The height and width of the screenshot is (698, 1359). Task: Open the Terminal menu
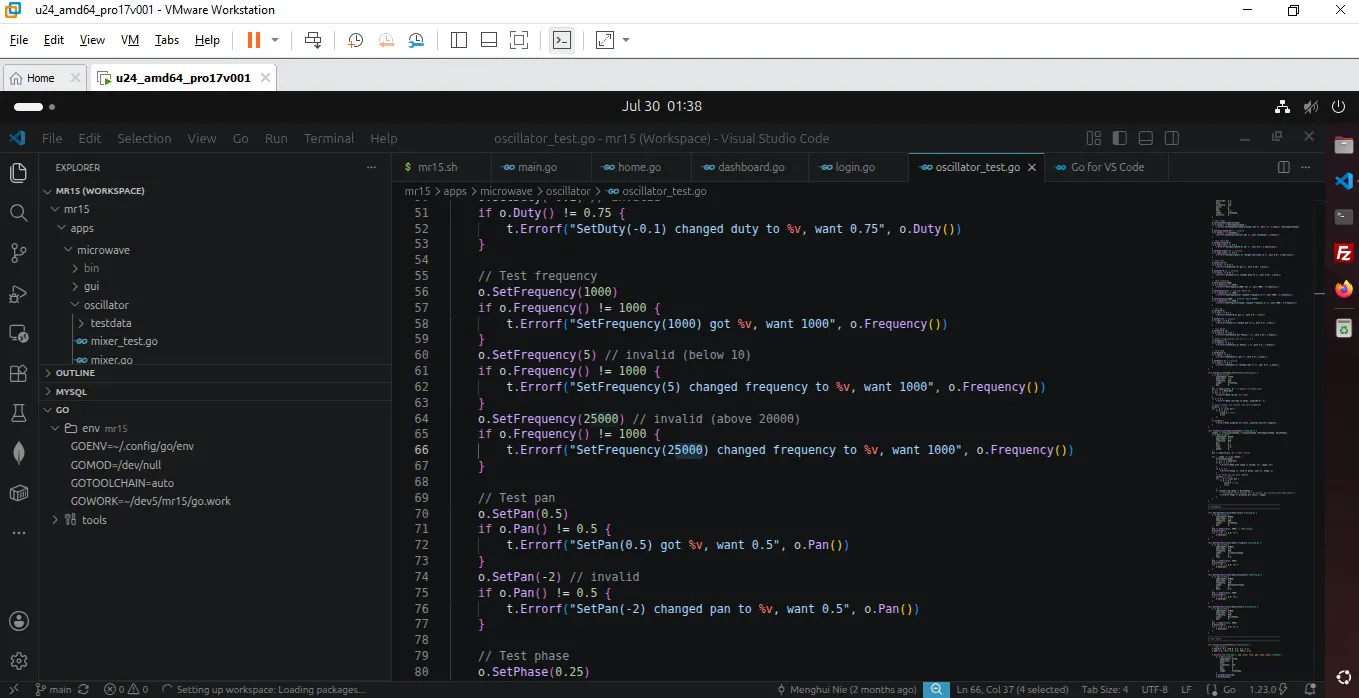329,138
